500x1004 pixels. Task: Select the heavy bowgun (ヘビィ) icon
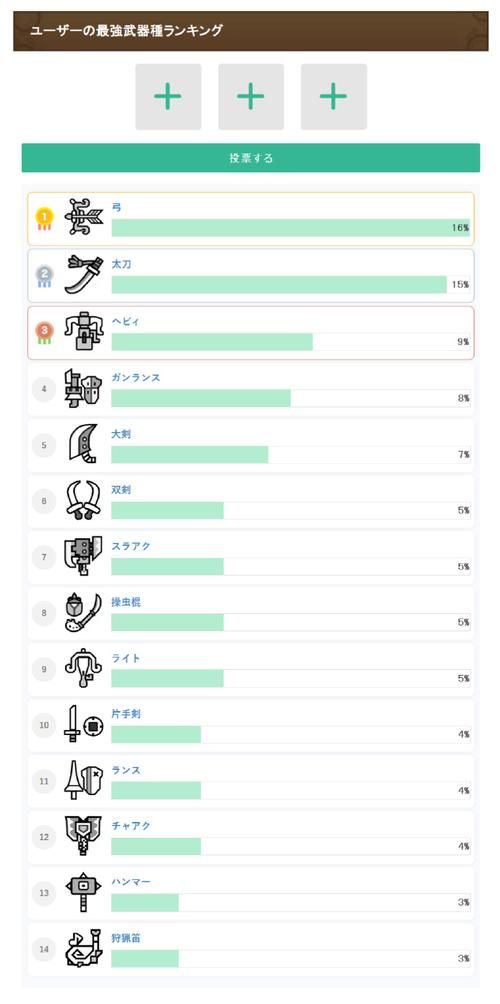pyautogui.click(x=84, y=331)
